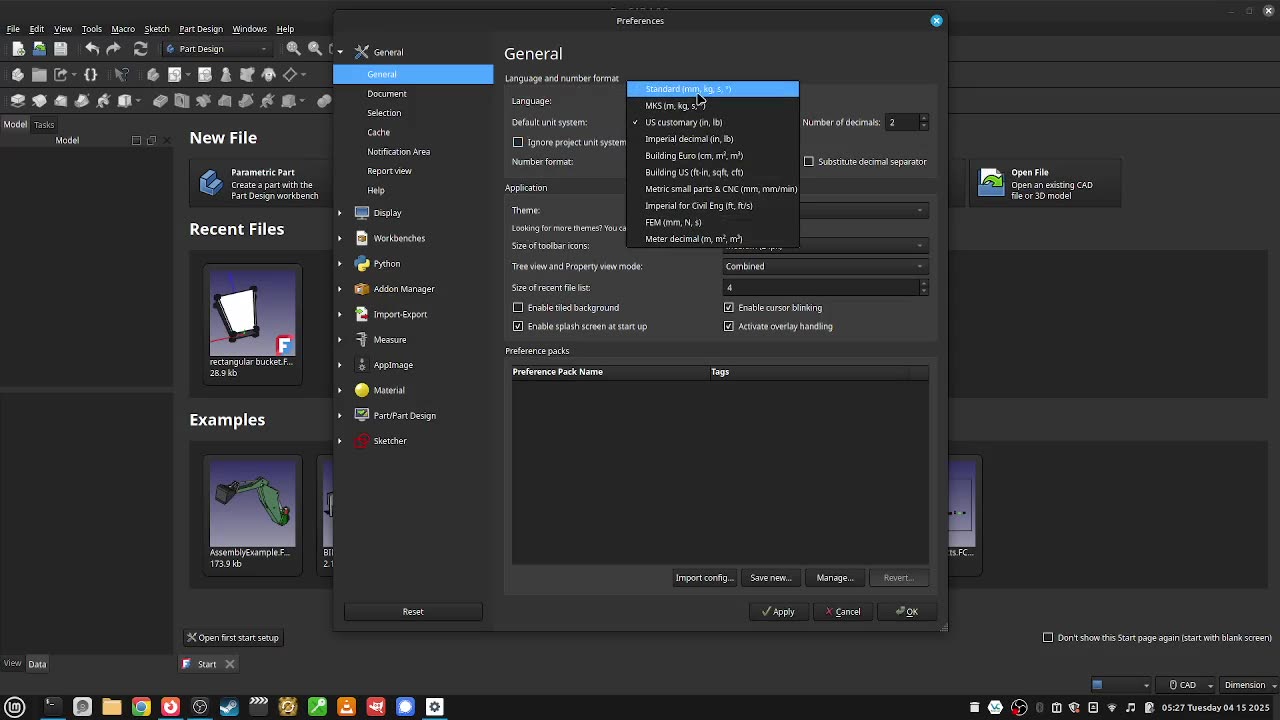The image size is (1280, 720).
Task: Click Open first start setup button
Action: tap(233, 637)
